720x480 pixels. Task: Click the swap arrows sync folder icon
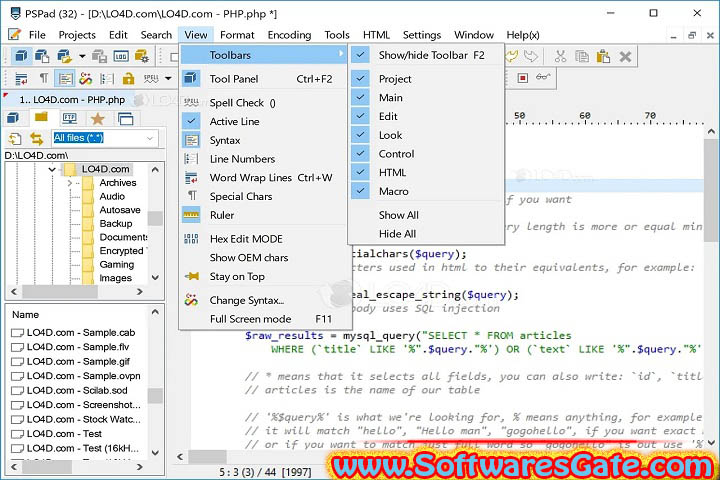tap(36, 138)
